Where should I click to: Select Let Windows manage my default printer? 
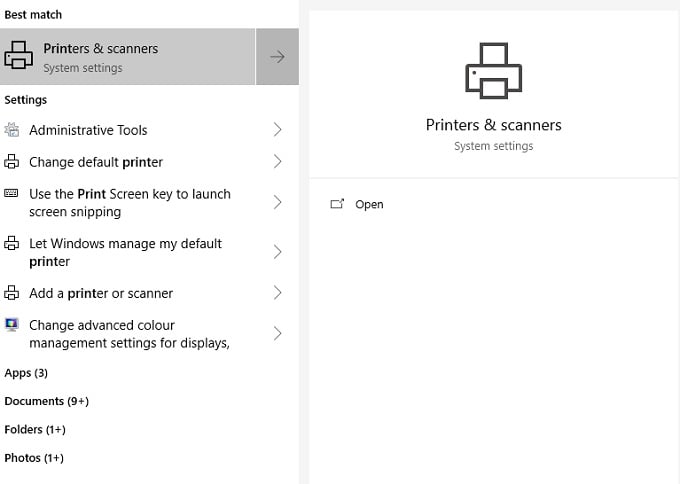point(125,252)
